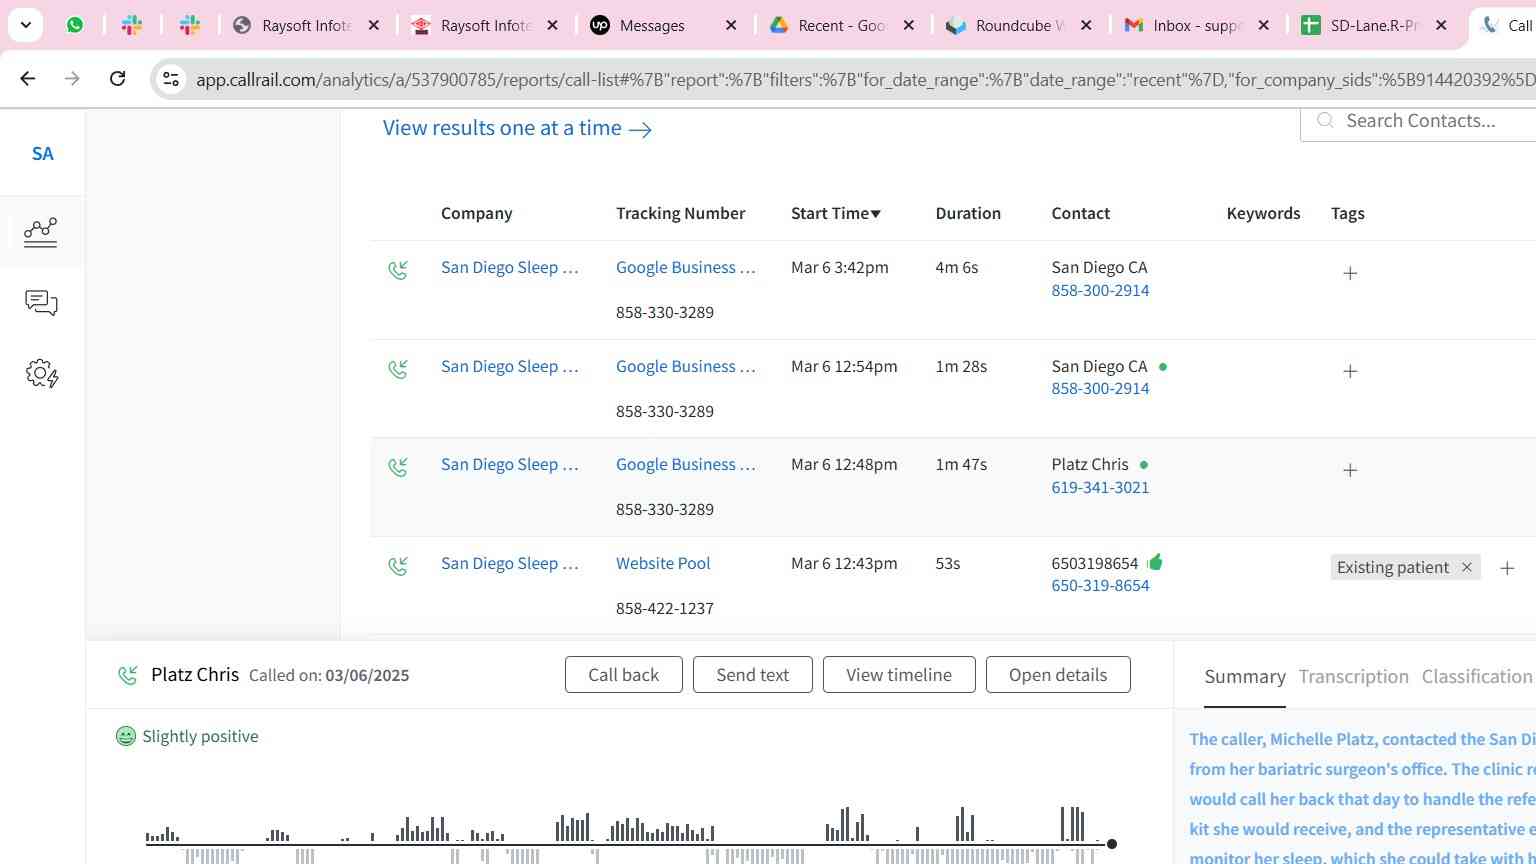This screenshot has height=864, width=1536.
Task: Open the Analytics sidebar icon
Action: tap(41, 232)
